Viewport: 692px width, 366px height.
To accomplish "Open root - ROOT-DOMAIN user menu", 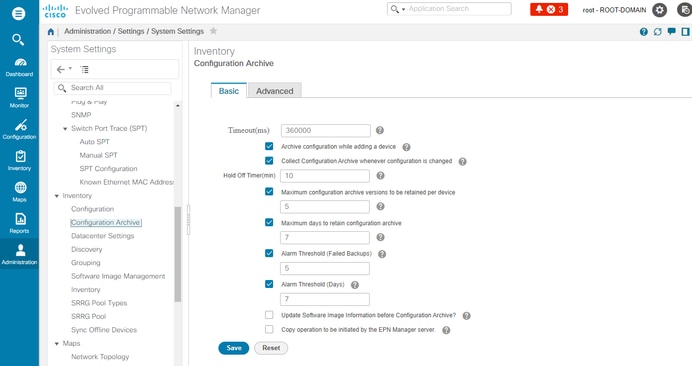I will tap(614, 10).
